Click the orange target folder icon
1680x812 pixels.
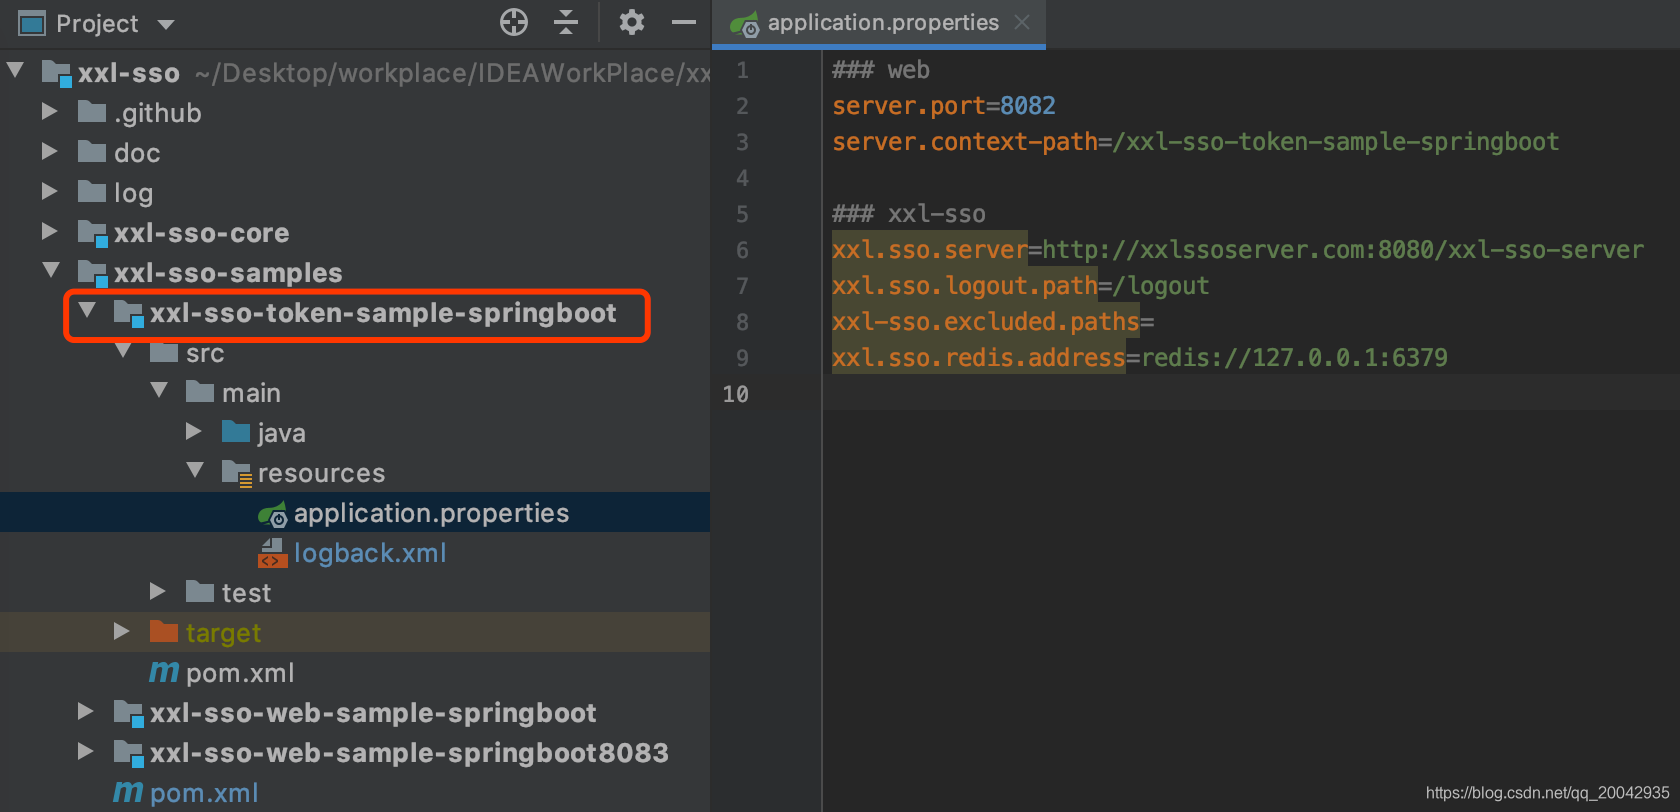click(x=164, y=631)
